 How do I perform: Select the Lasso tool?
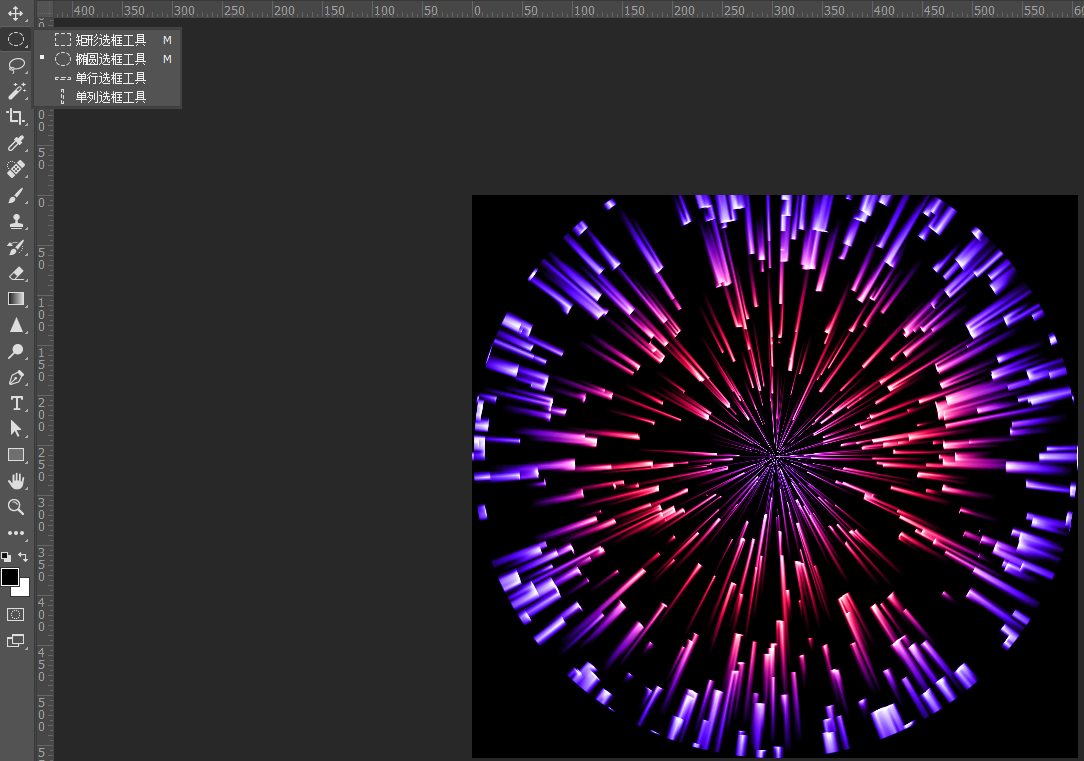[16, 65]
